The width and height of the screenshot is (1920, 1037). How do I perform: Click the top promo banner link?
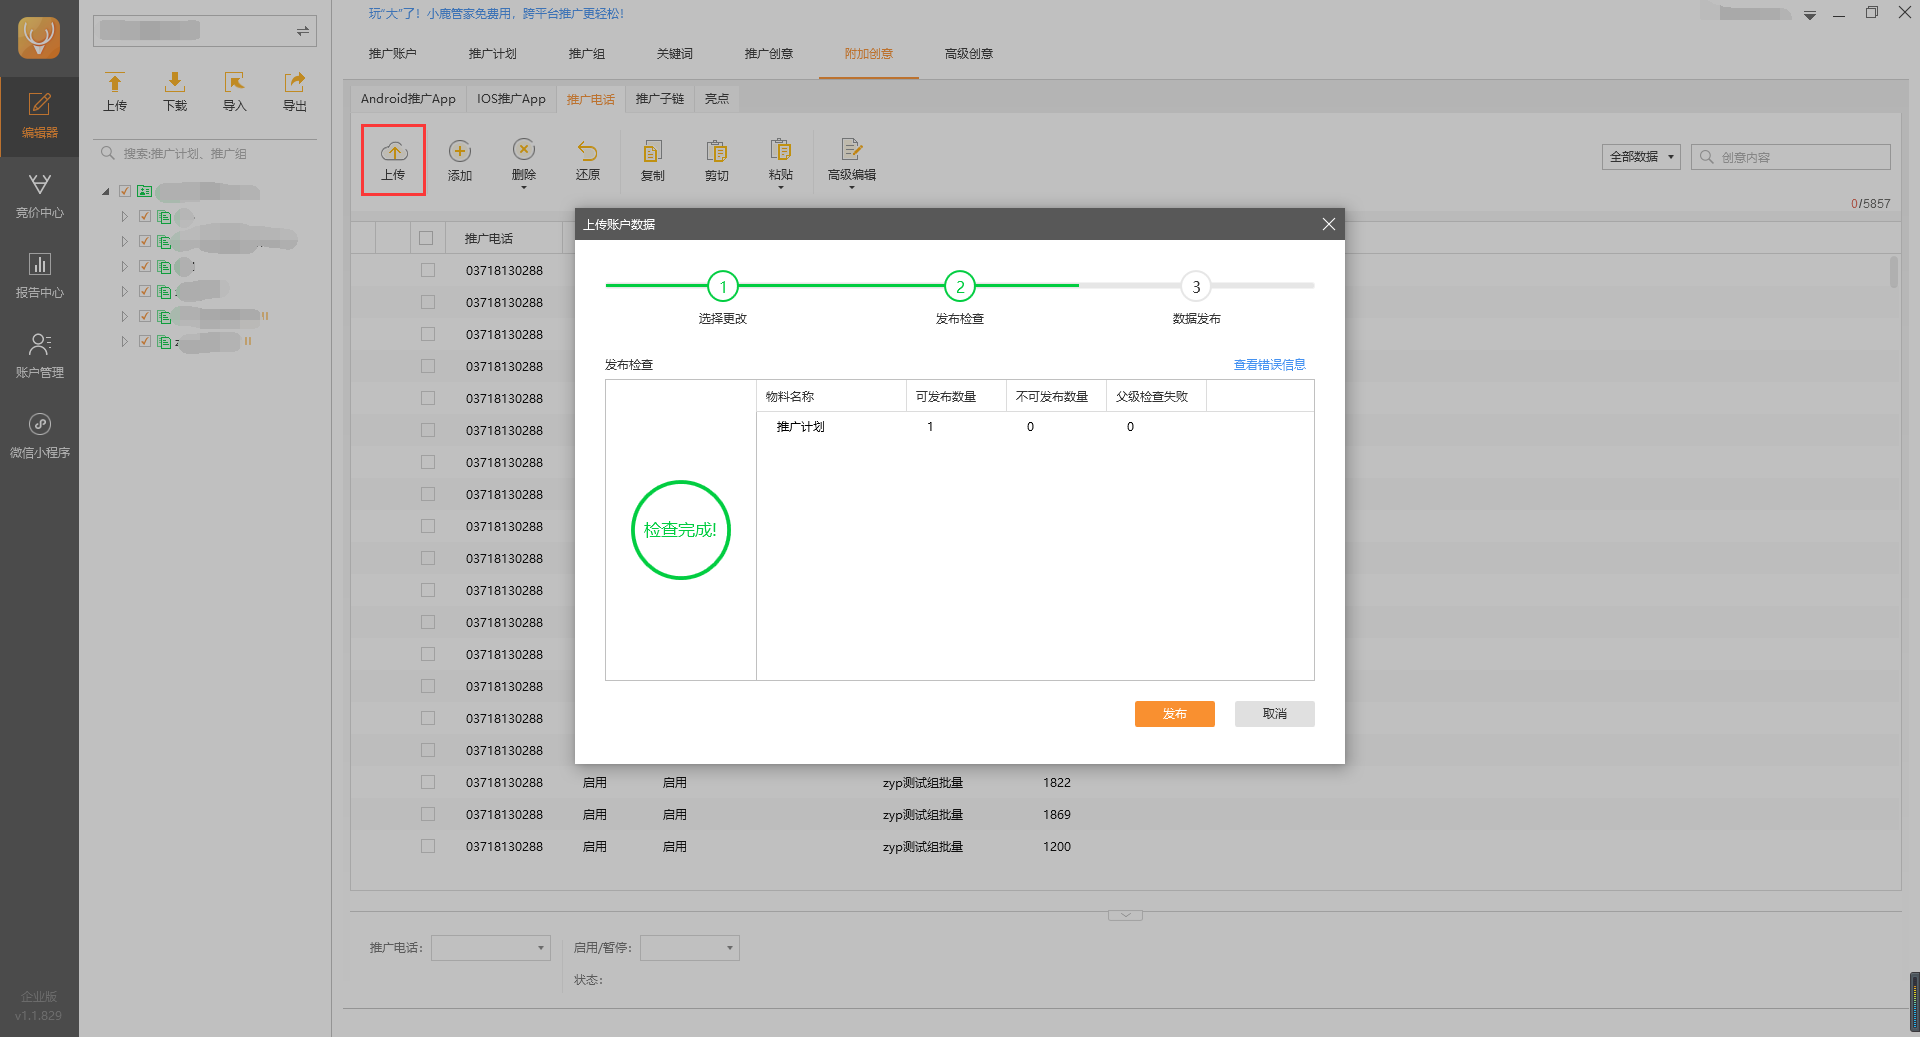(496, 14)
